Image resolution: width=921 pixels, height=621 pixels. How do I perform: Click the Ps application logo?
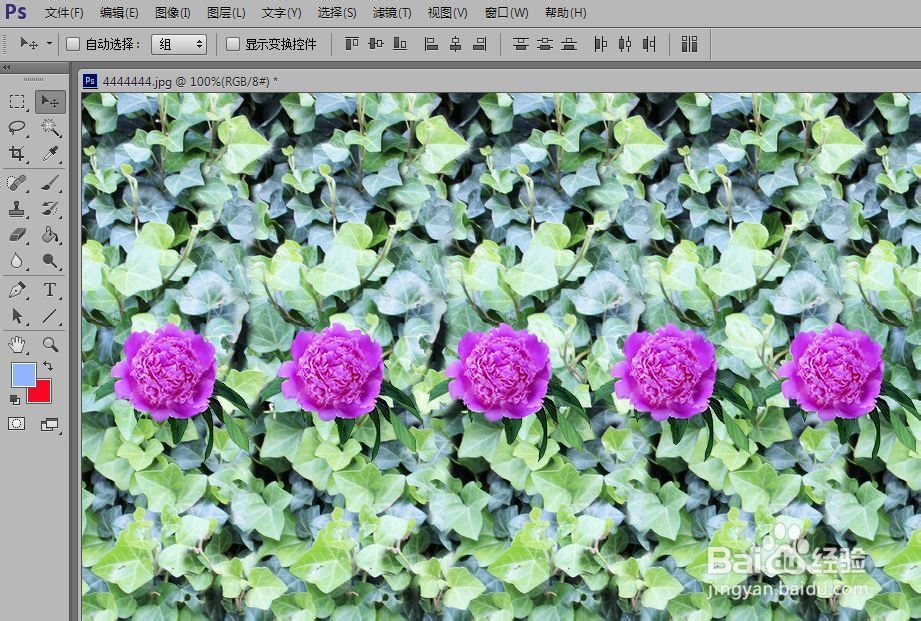(x=16, y=12)
